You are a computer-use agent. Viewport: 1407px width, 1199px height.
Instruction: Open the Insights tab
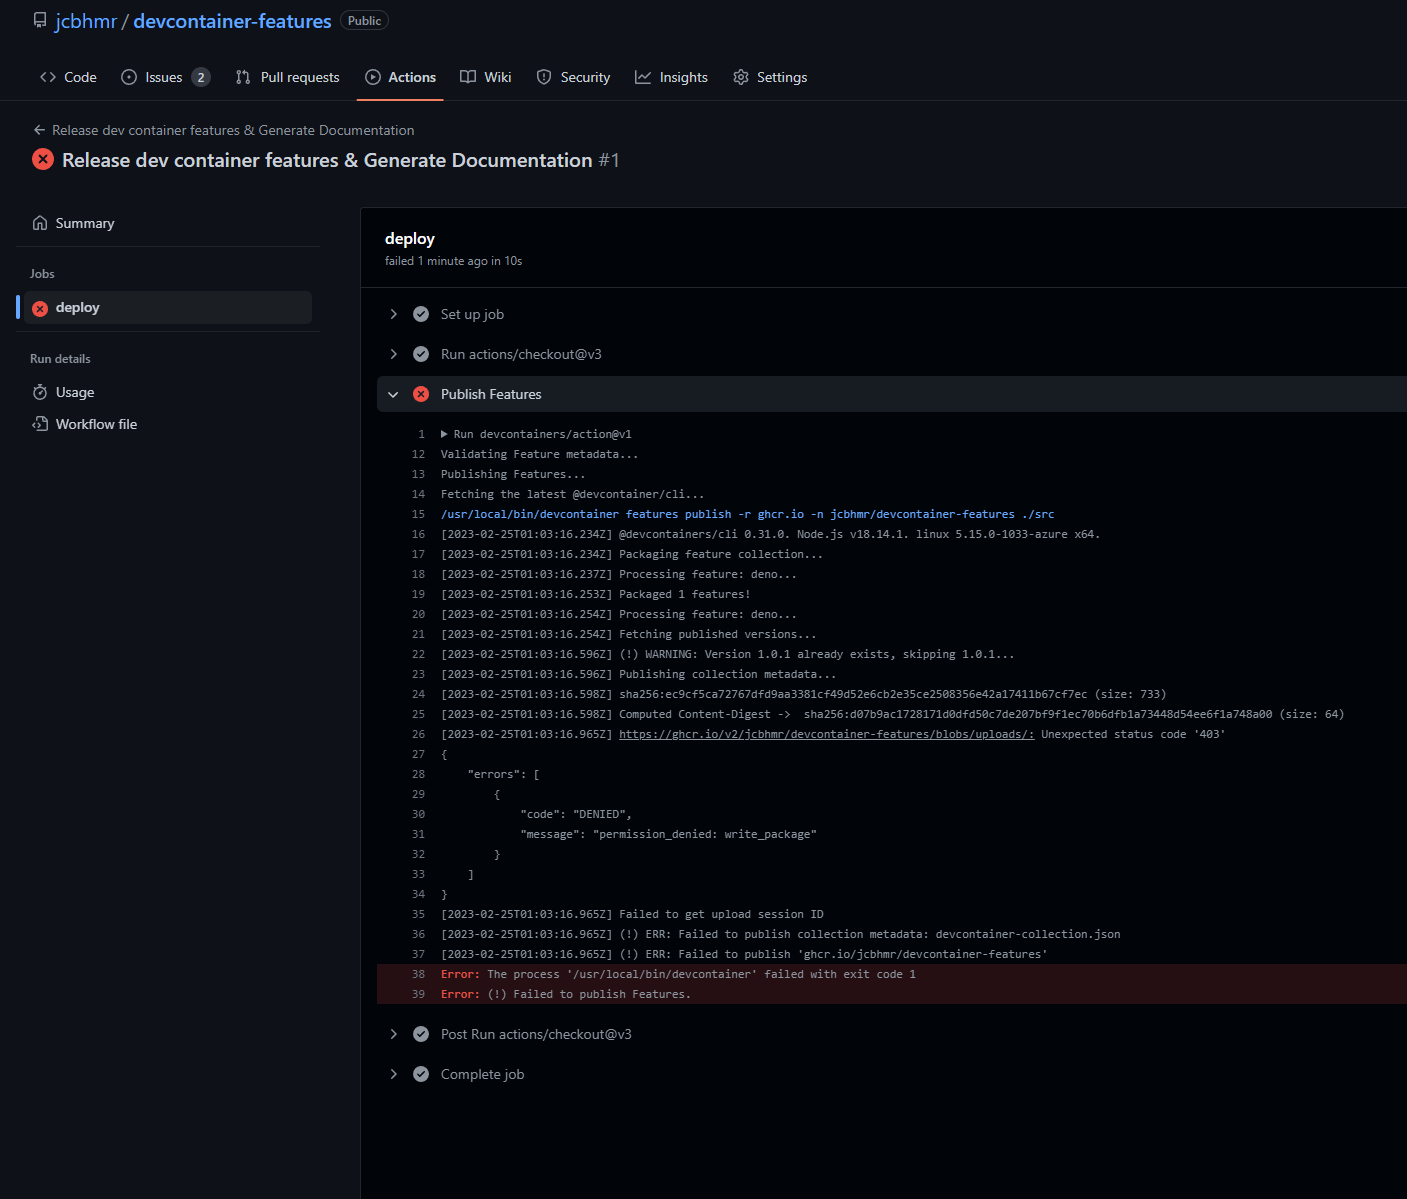point(672,77)
